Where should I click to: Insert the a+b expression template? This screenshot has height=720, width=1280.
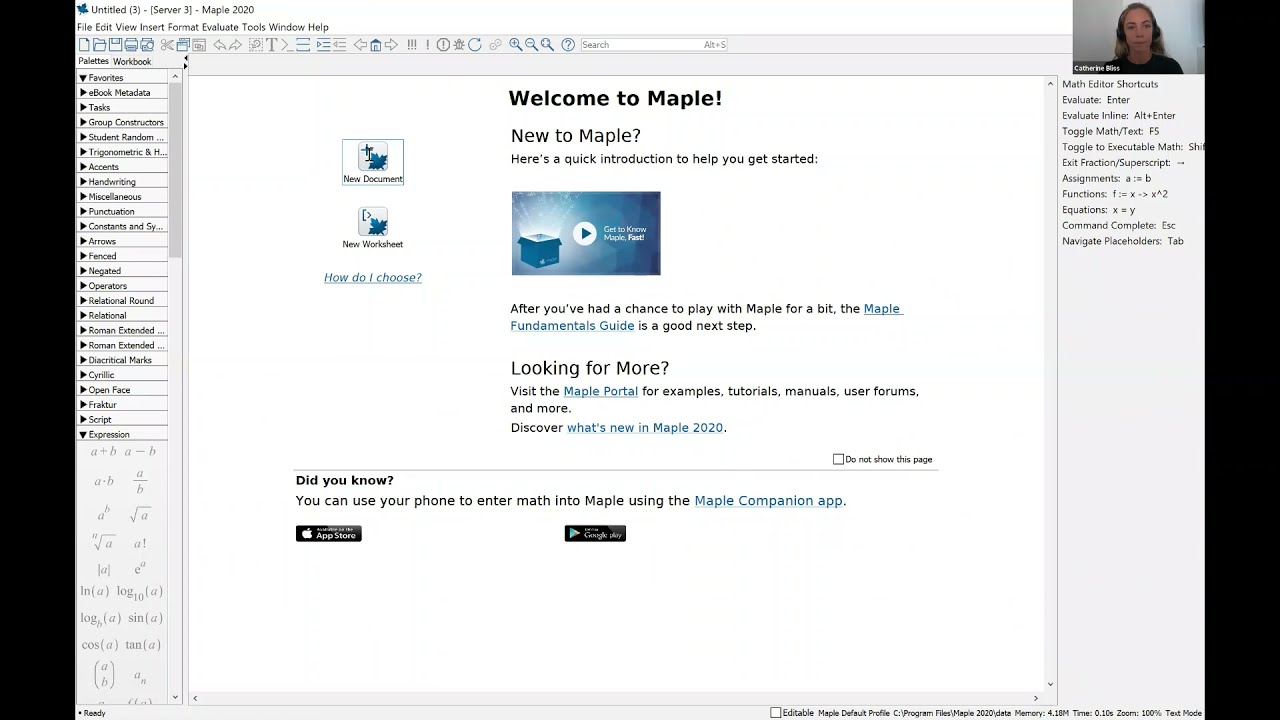click(x=103, y=452)
